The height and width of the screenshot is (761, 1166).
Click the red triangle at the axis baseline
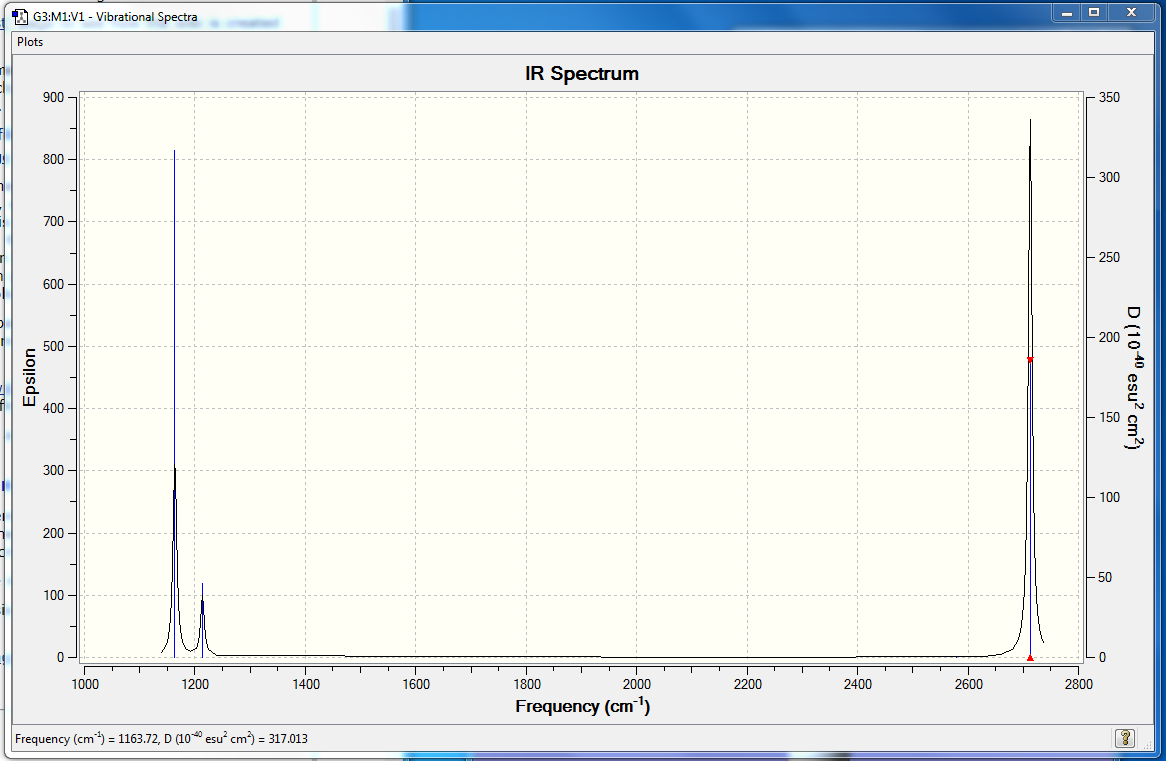pyautogui.click(x=1030, y=658)
